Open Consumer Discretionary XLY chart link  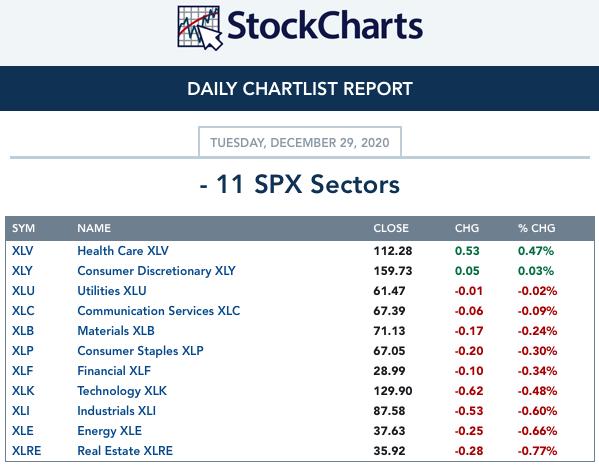pyautogui.click(x=156, y=271)
